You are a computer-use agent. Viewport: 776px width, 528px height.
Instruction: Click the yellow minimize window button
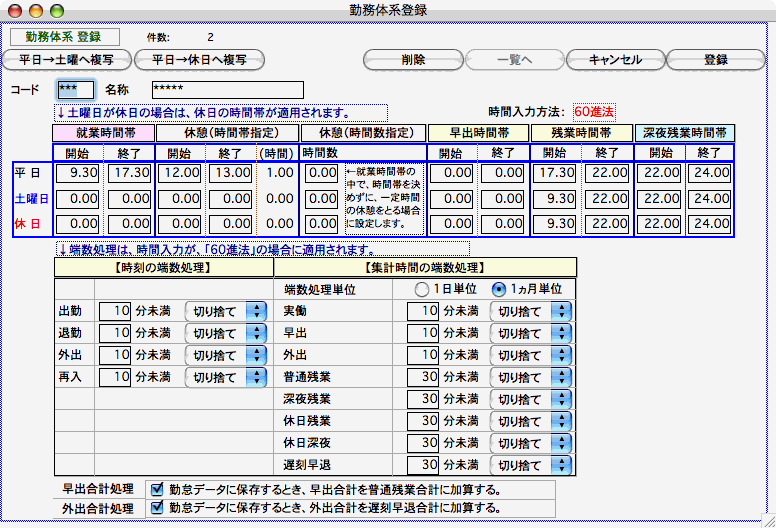pos(37,10)
